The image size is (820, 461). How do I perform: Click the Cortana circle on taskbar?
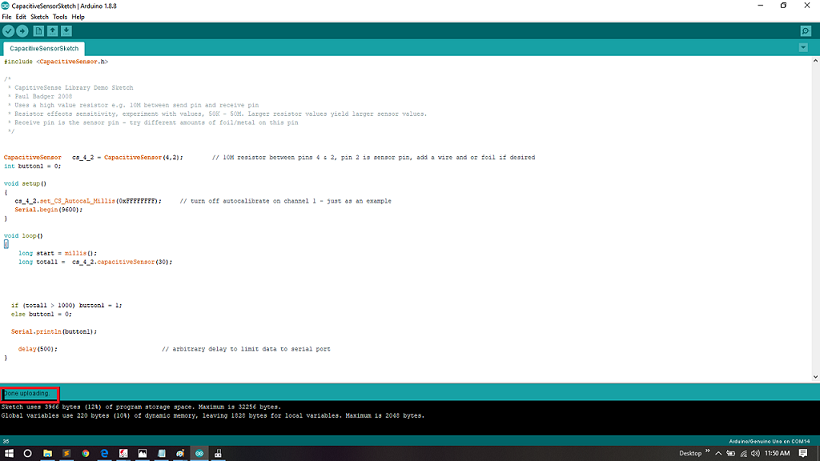tap(28, 453)
